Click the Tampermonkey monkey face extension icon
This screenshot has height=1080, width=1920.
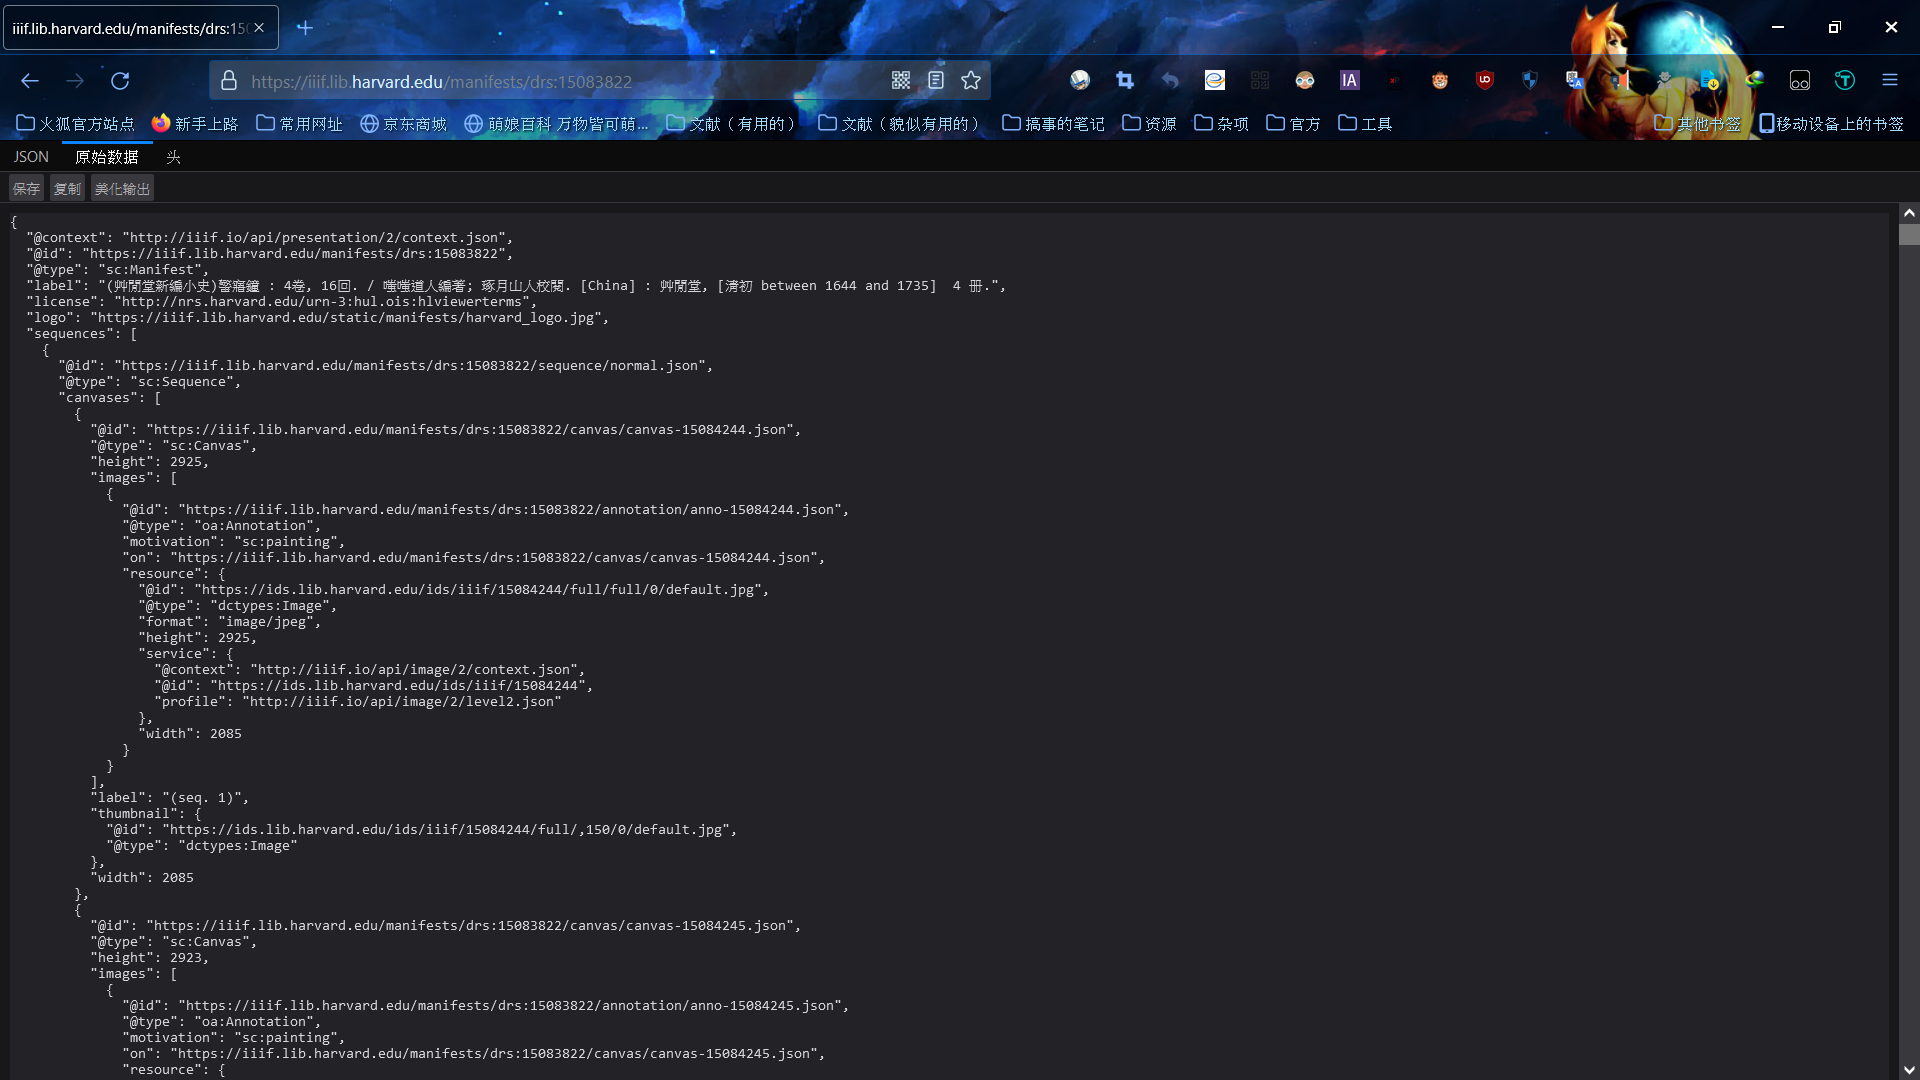[x=1440, y=81]
